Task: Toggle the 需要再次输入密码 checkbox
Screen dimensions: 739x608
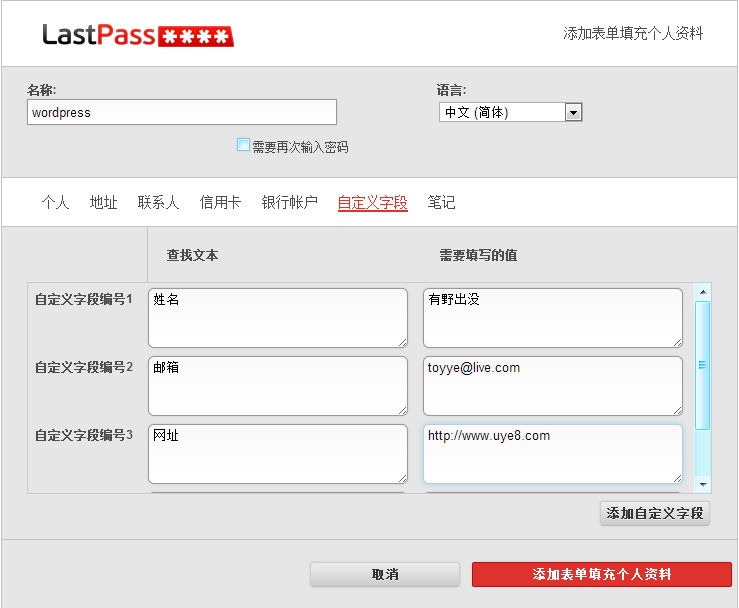Action: [243, 145]
